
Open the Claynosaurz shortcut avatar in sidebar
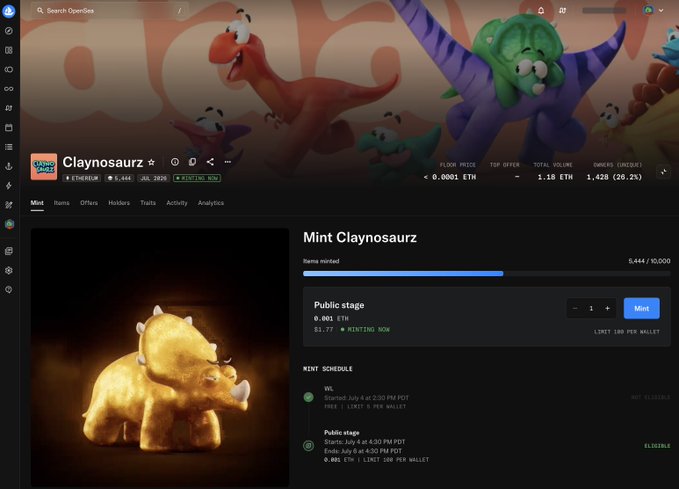point(9,224)
